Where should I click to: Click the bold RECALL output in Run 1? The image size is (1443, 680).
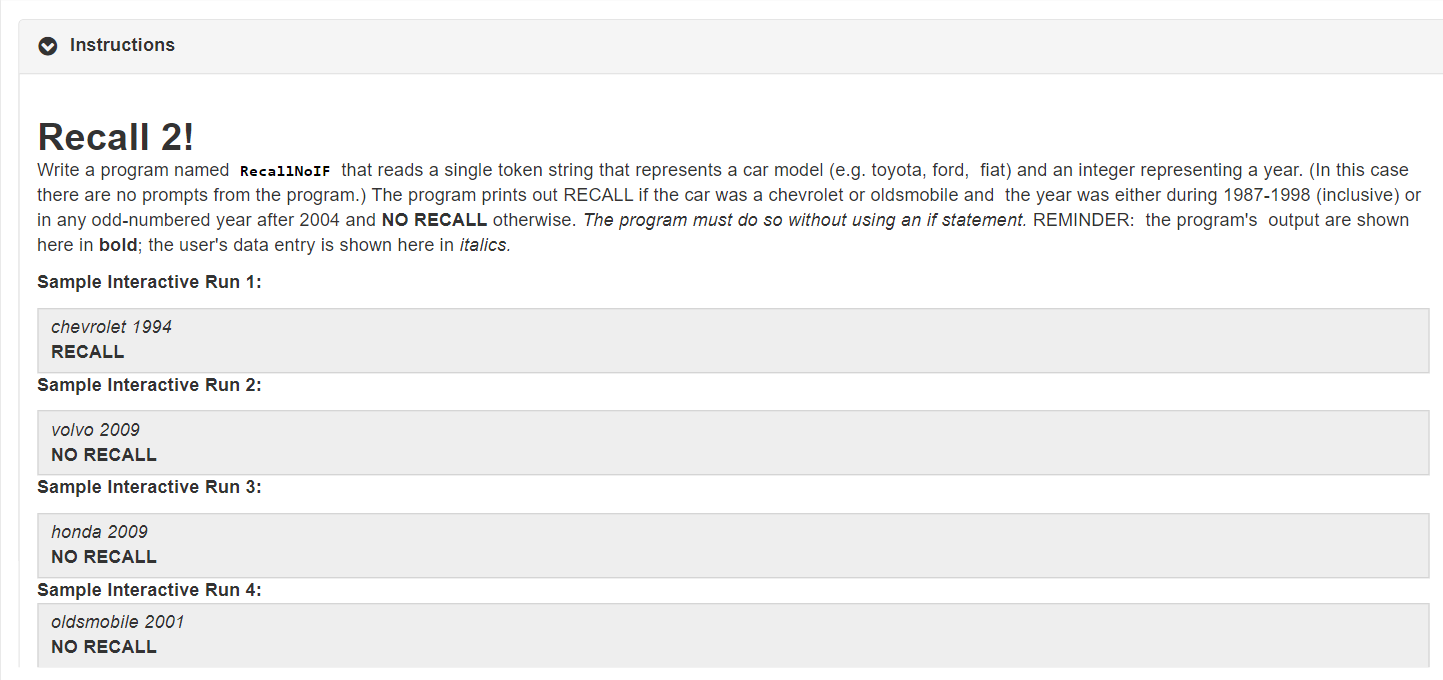[87, 352]
